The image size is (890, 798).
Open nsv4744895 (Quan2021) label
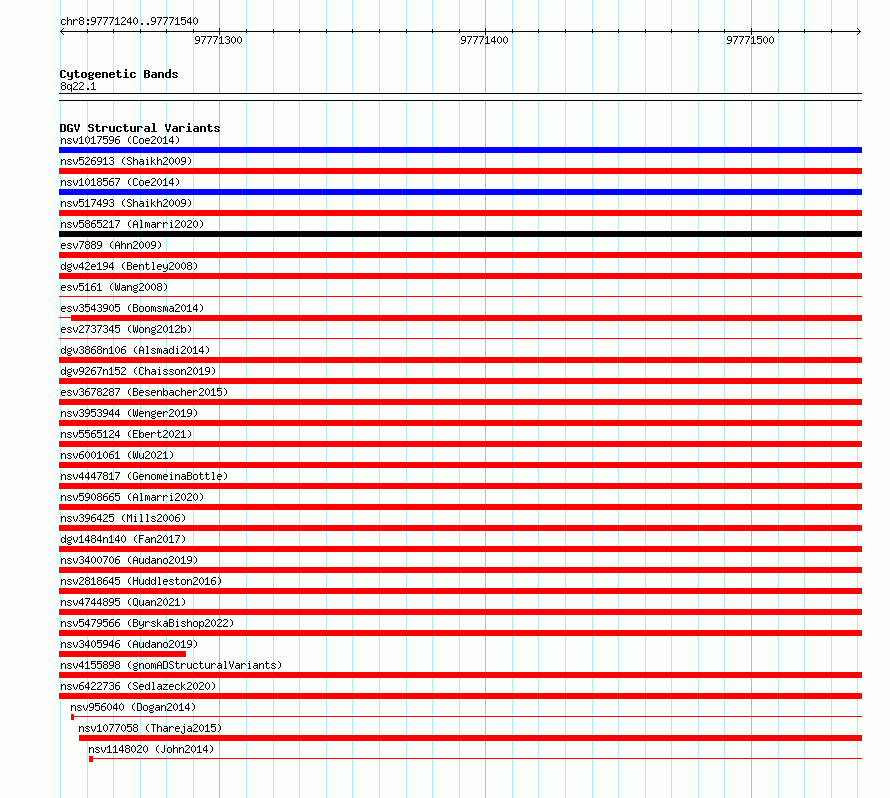pyautogui.click(x=123, y=602)
